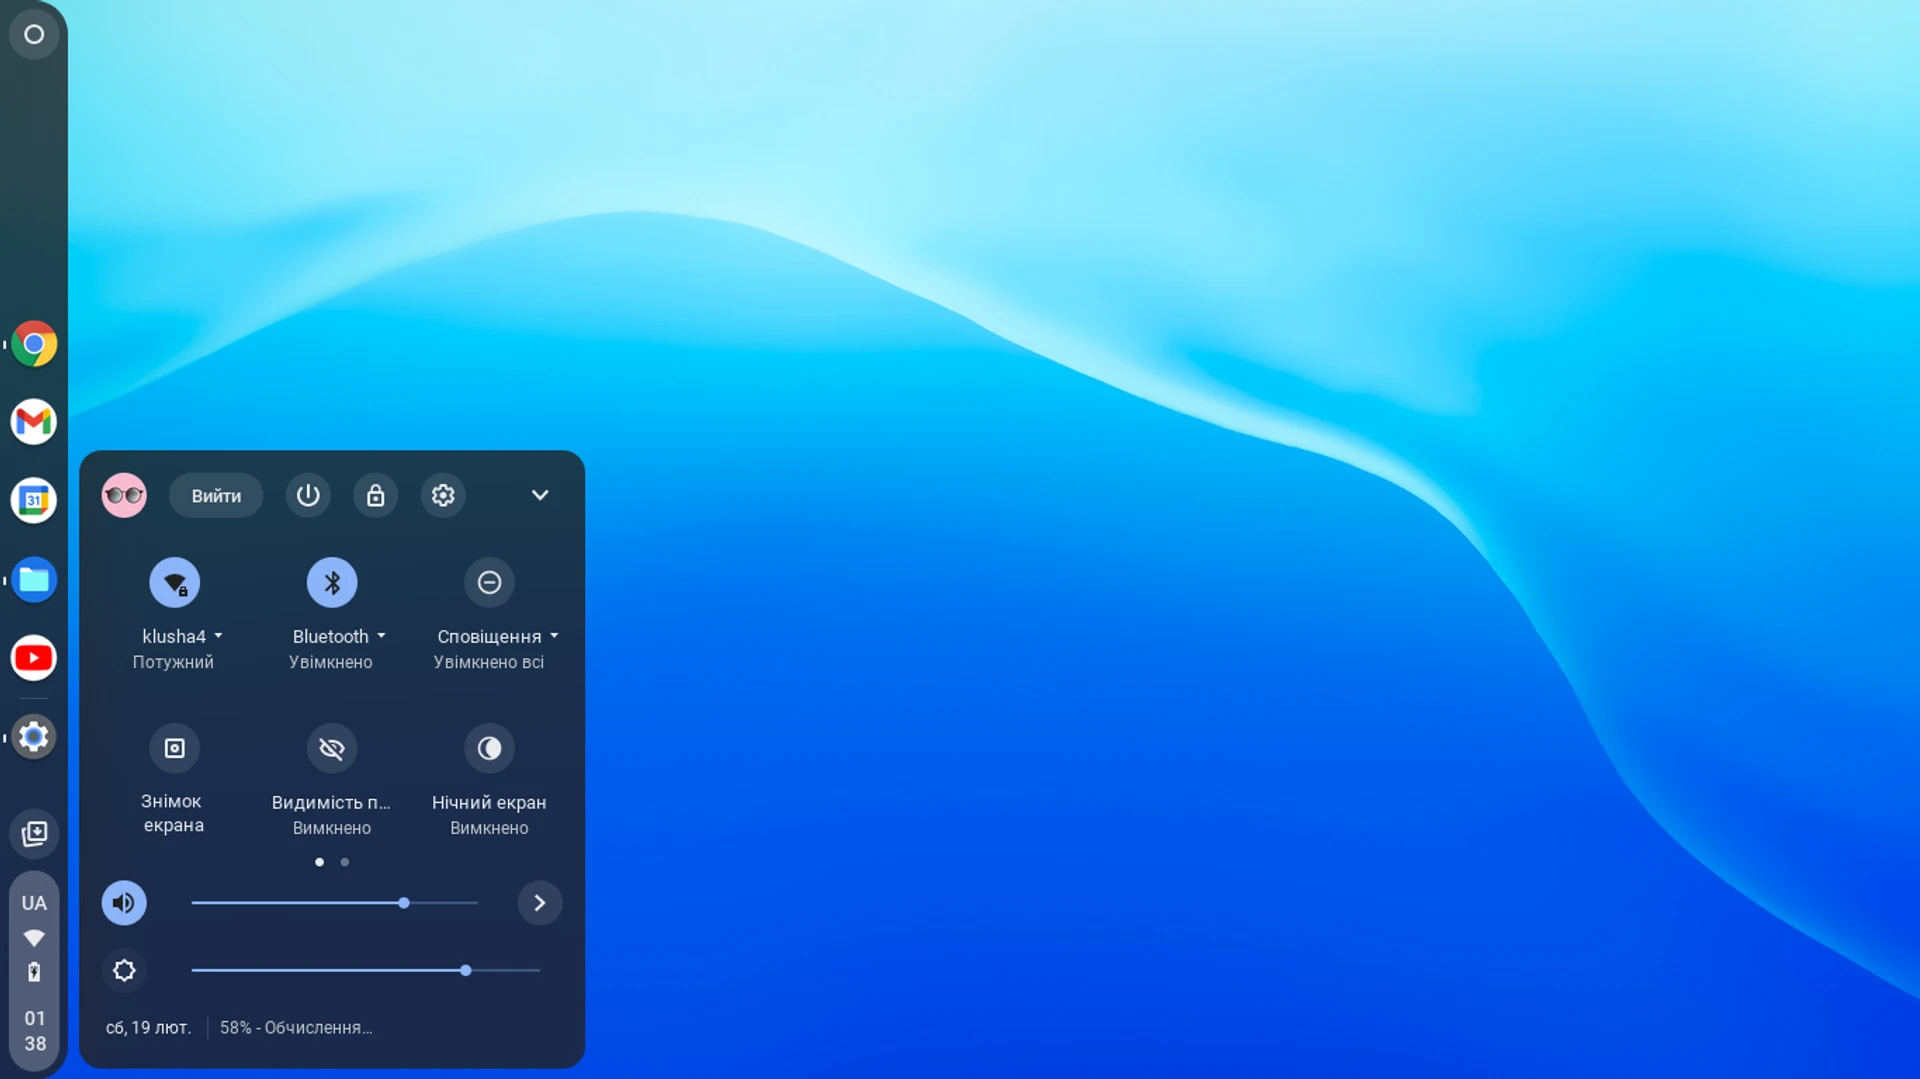This screenshot has width=1920, height=1079.
Task: Expand klusha4 network options
Action: click(x=219, y=635)
